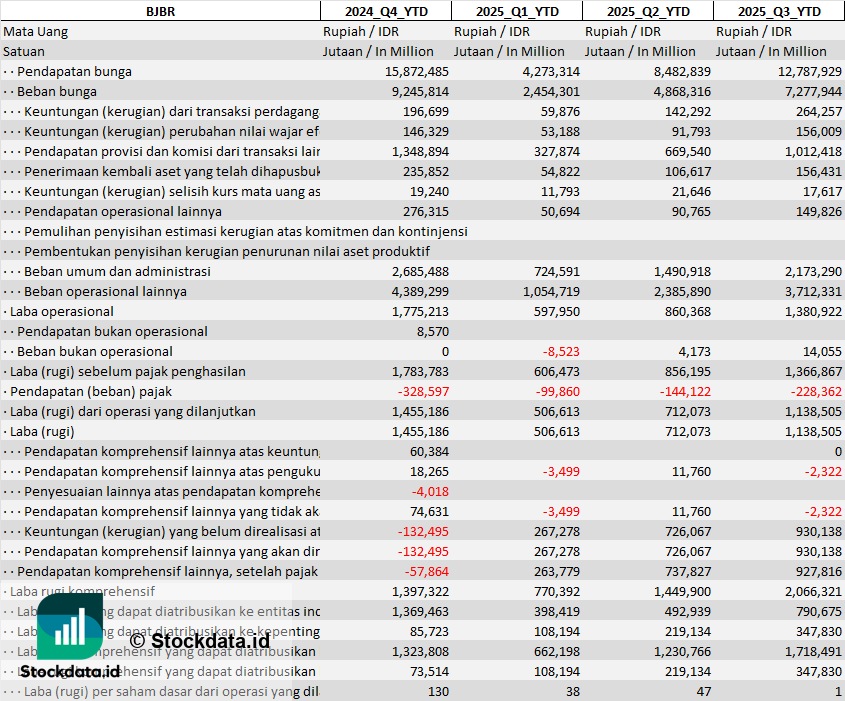The image size is (845, 701).
Task: Select earnings per share value 130
Action: click(439, 691)
